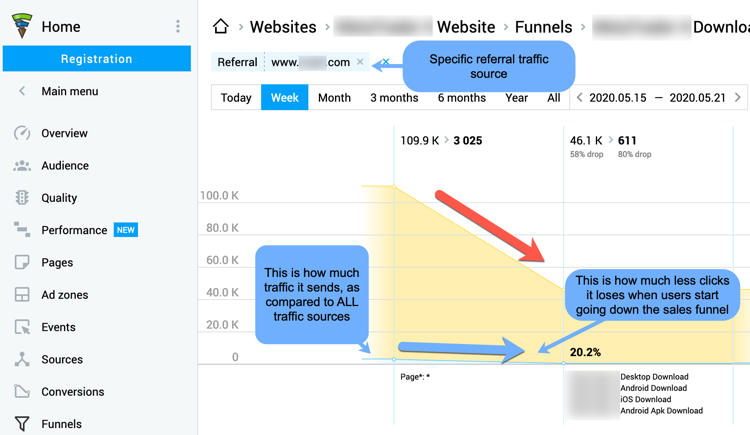Click the Funnels breadcrumb link
750x435 pixels.
click(x=543, y=27)
